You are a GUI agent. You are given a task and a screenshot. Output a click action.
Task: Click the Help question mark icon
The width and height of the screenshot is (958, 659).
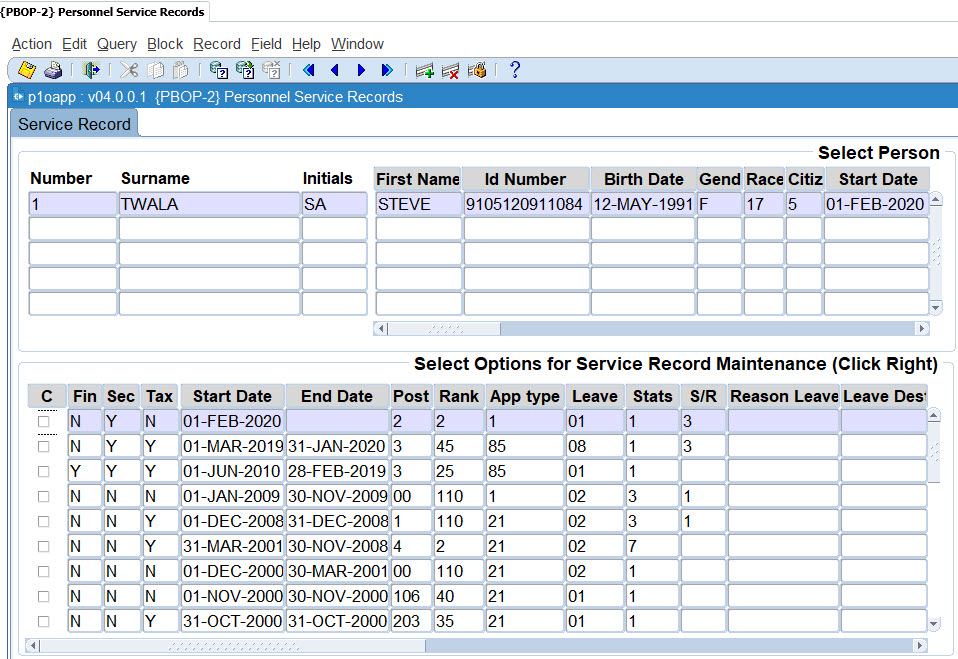coord(515,70)
